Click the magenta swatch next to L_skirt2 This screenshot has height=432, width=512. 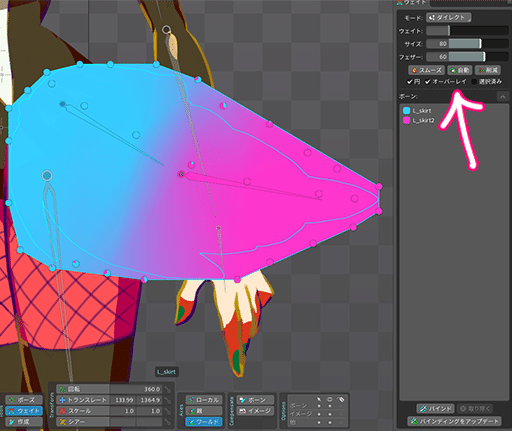click(406, 120)
